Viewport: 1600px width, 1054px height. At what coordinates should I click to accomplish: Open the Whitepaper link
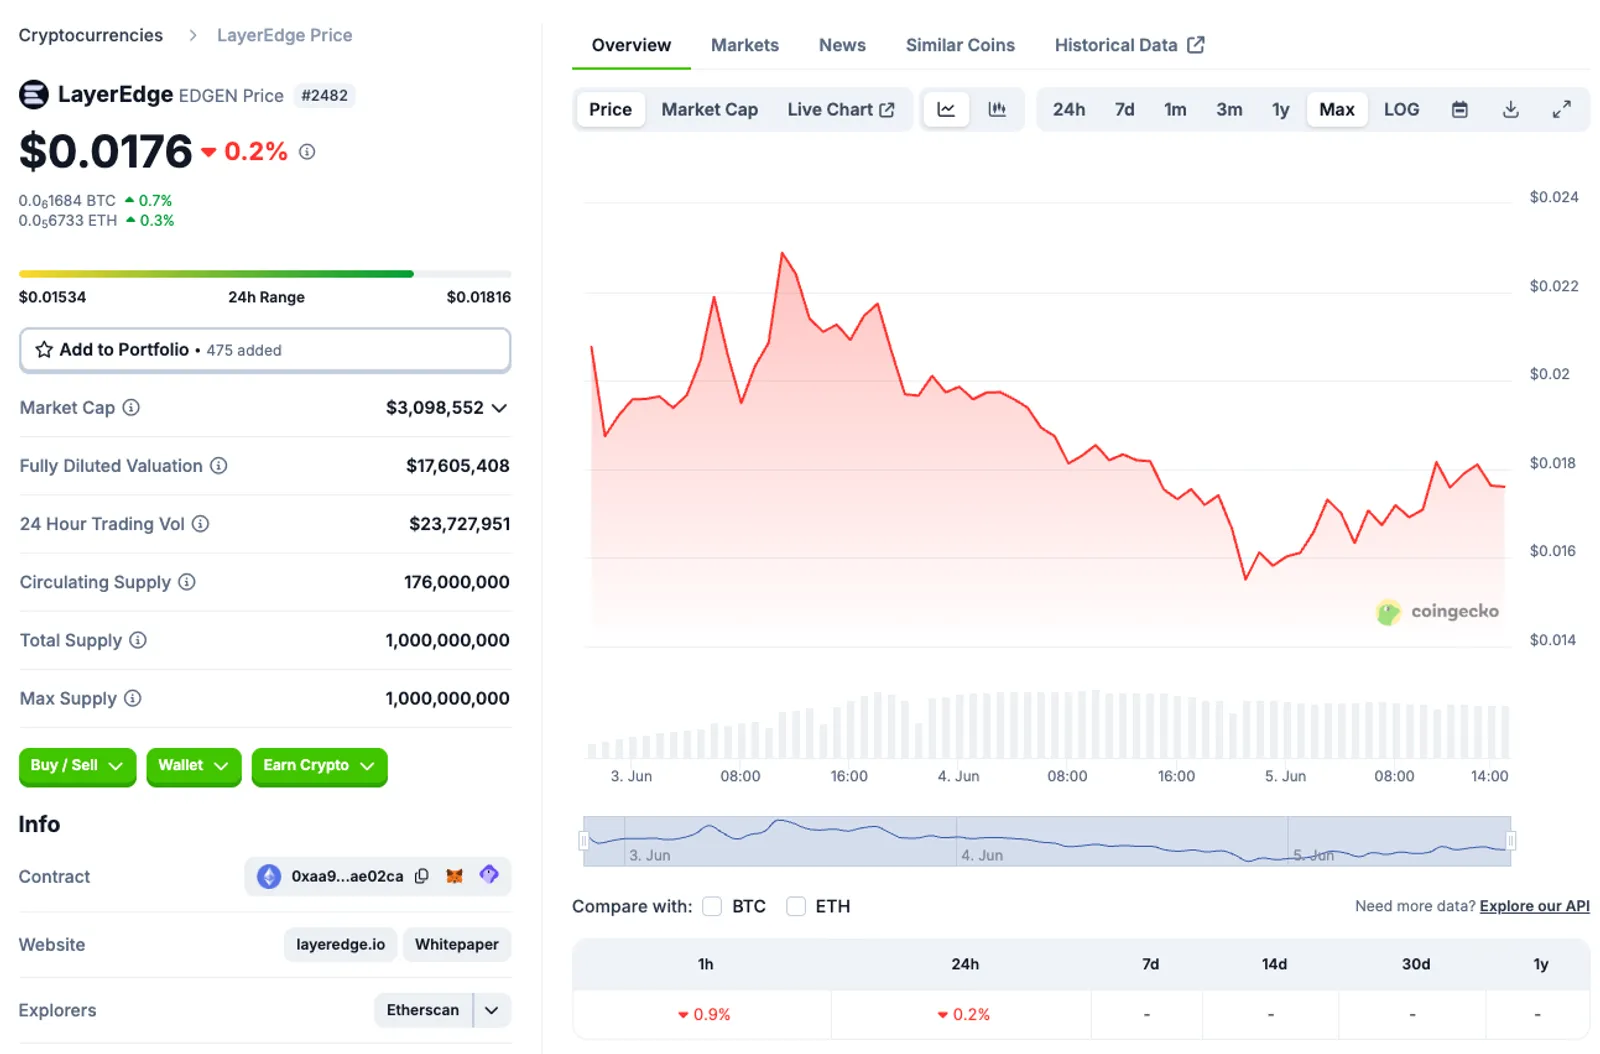pos(457,945)
